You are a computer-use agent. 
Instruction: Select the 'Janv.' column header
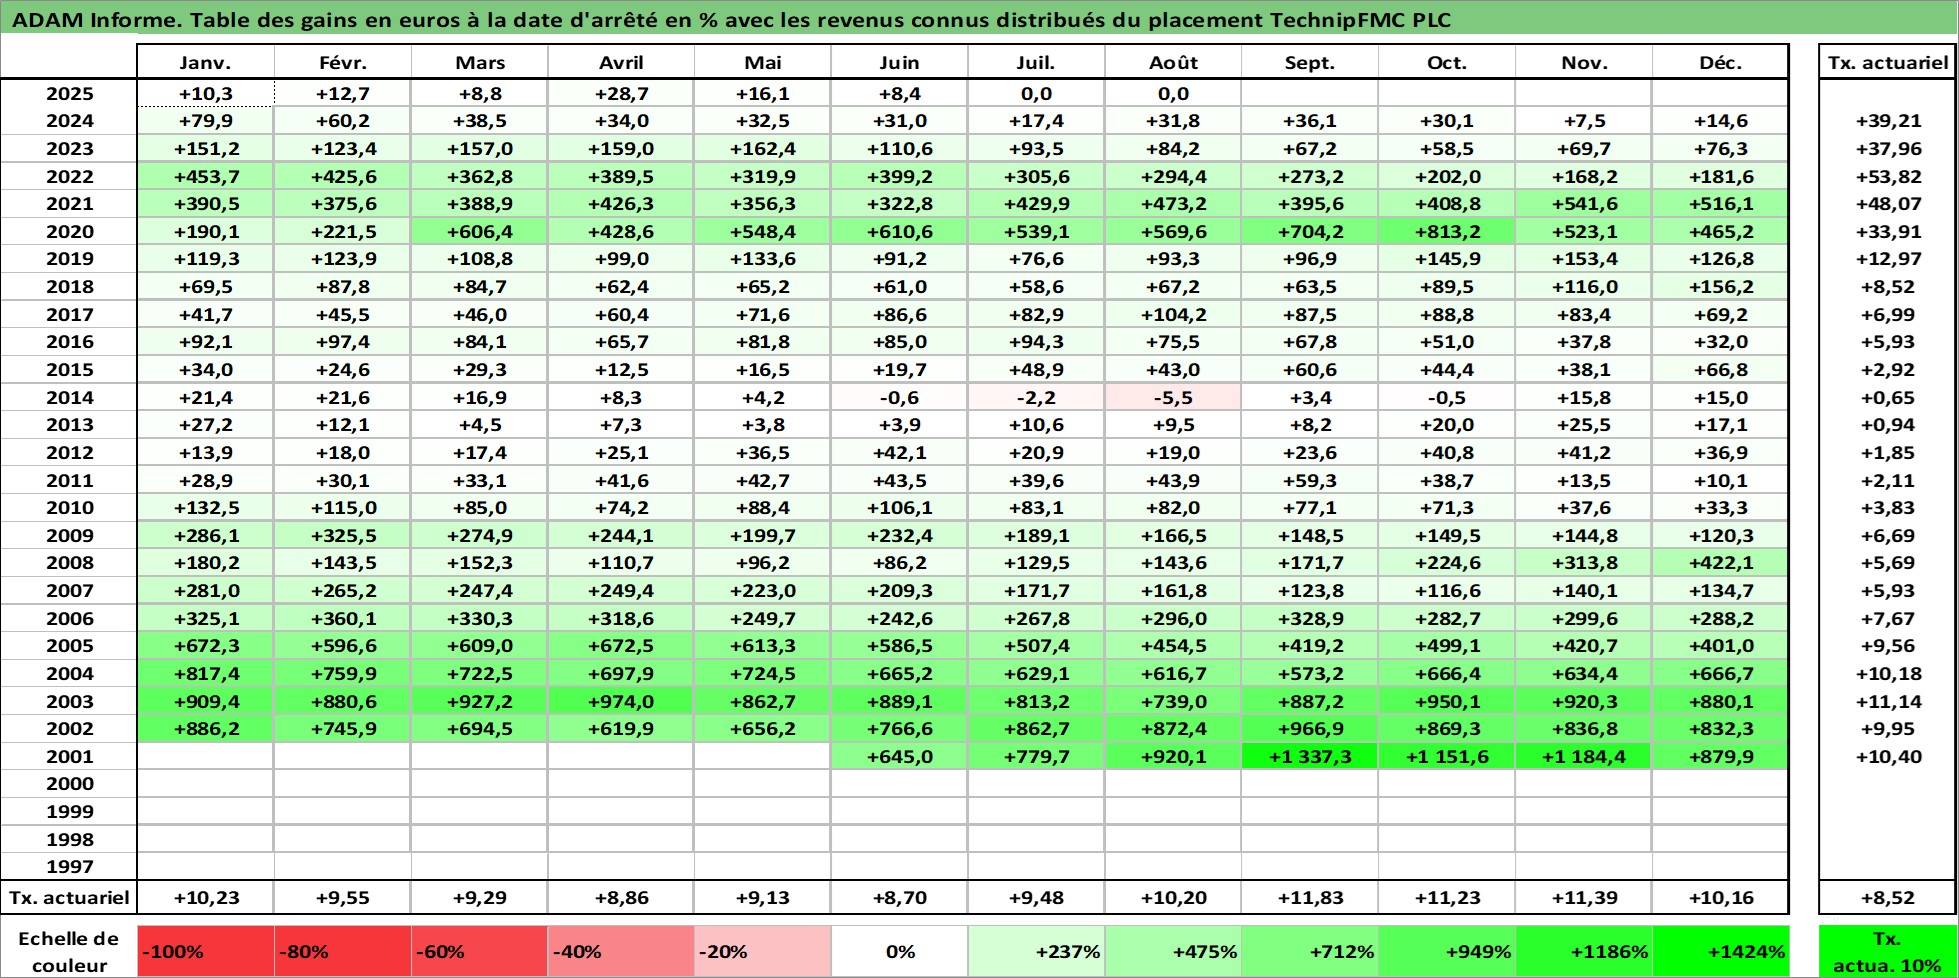point(205,62)
